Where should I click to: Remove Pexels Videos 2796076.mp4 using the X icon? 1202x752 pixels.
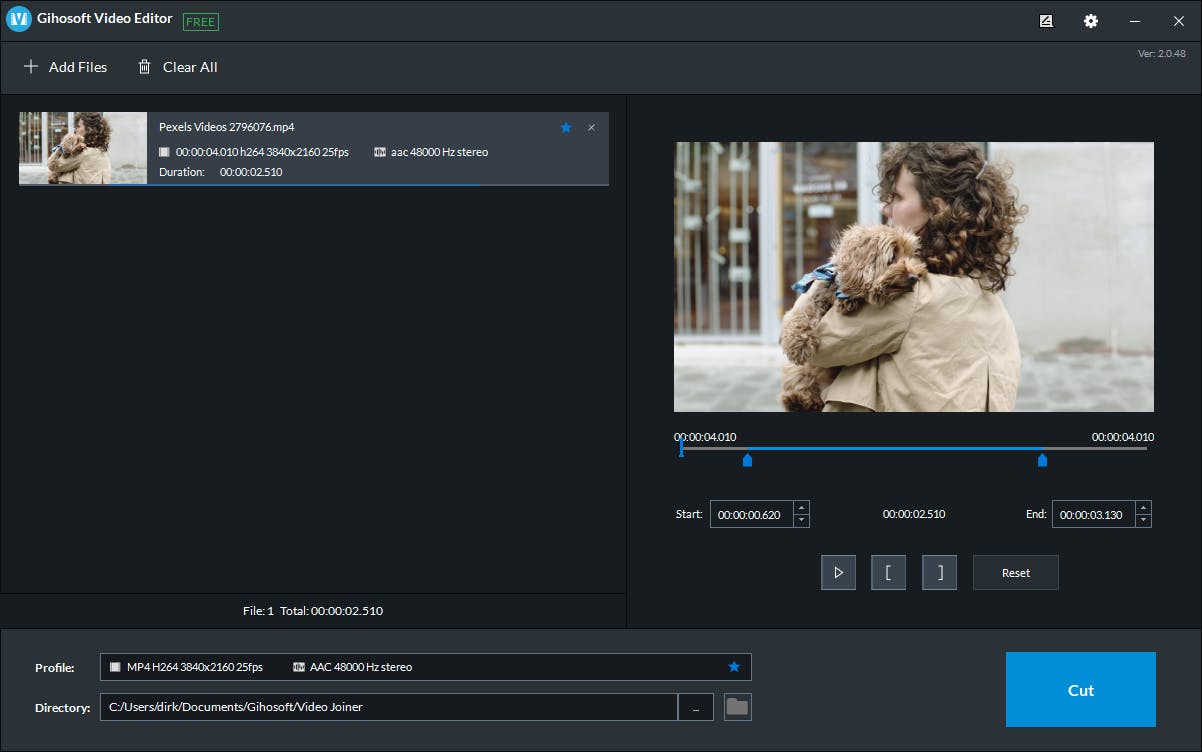pos(591,128)
